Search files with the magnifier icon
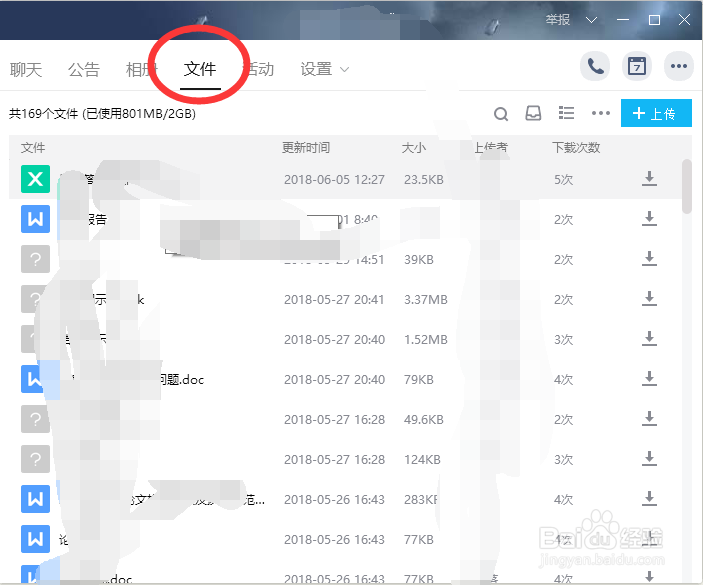The height and width of the screenshot is (585, 703). 501,114
